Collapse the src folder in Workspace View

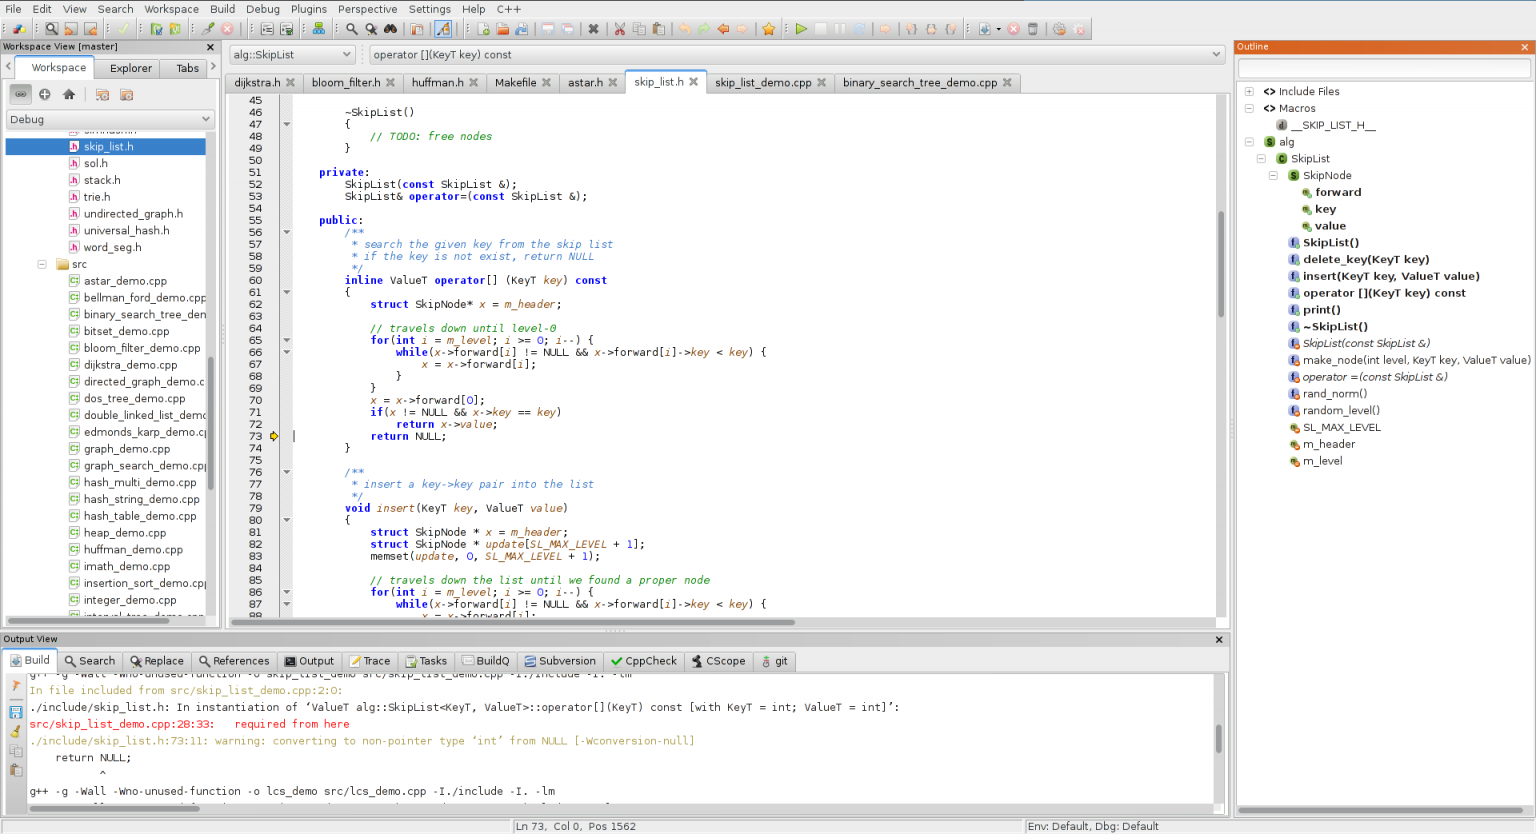click(x=42, y=264)
